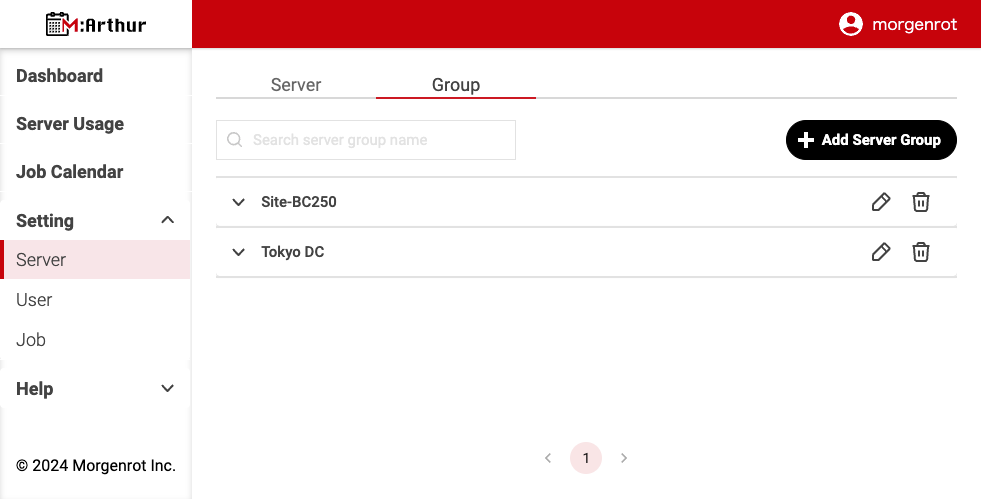The height and width of the screenshot is (499, 981).
Task: Focus the server group name search field
Action: 375,140
